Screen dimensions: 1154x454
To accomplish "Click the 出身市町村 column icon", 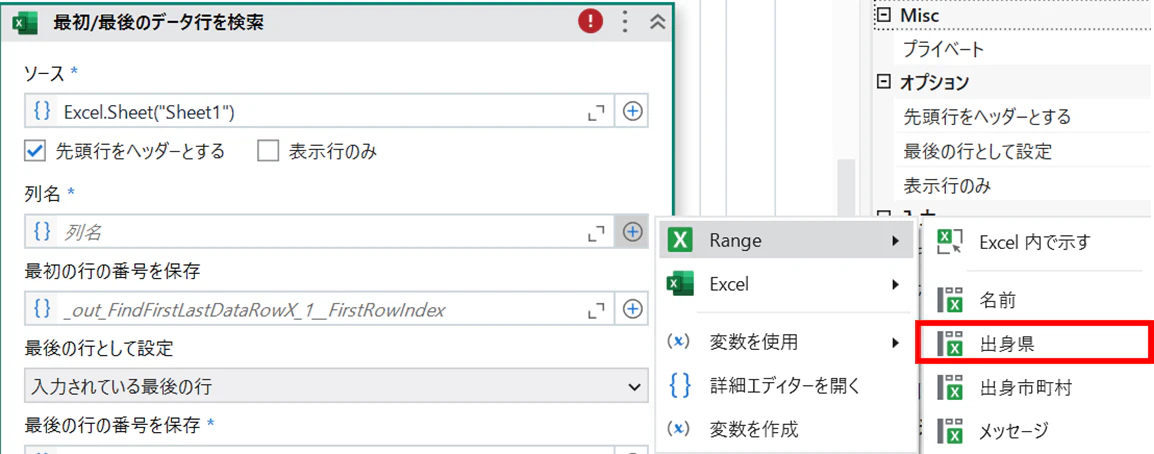I will (950, 386).
